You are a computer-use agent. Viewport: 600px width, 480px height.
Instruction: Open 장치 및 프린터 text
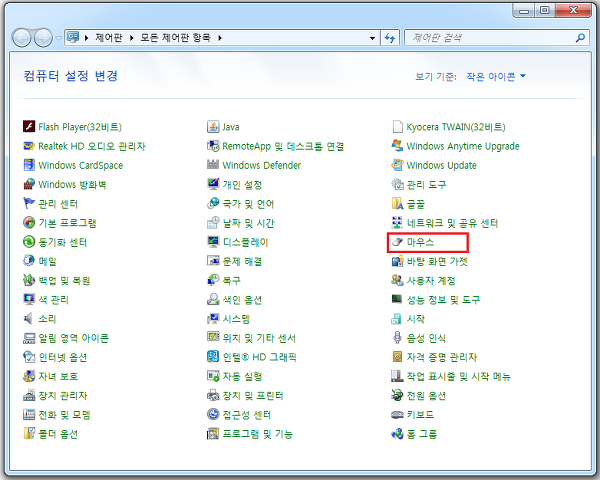coord(253,395)
